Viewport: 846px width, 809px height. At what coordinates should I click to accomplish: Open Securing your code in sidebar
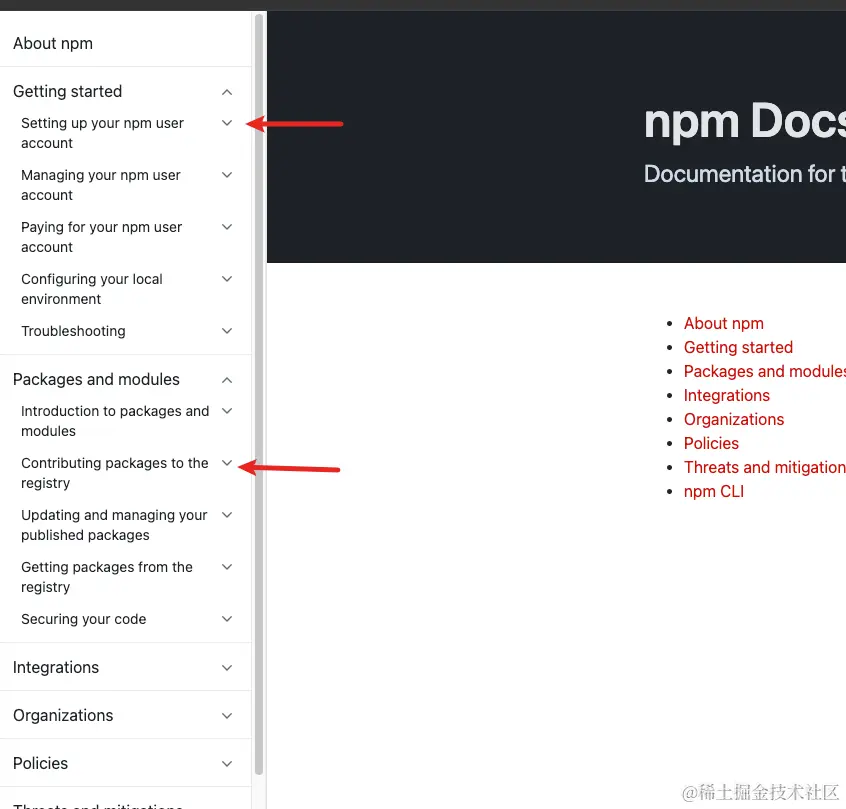tap(84, 619)
